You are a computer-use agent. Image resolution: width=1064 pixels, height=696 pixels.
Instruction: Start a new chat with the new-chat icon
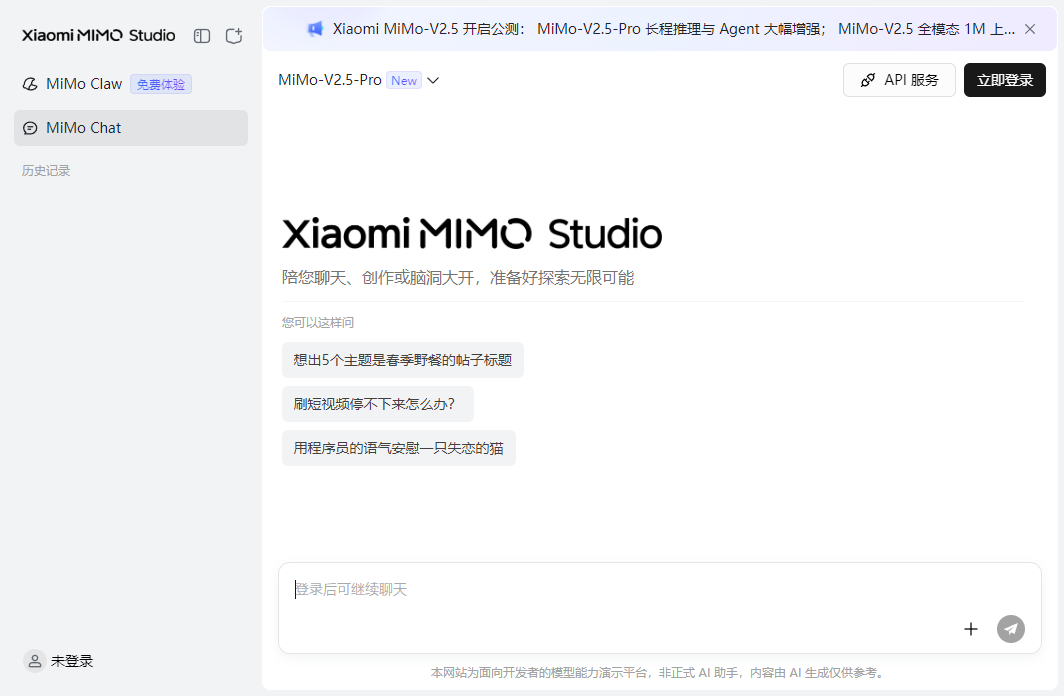[233, 35]
